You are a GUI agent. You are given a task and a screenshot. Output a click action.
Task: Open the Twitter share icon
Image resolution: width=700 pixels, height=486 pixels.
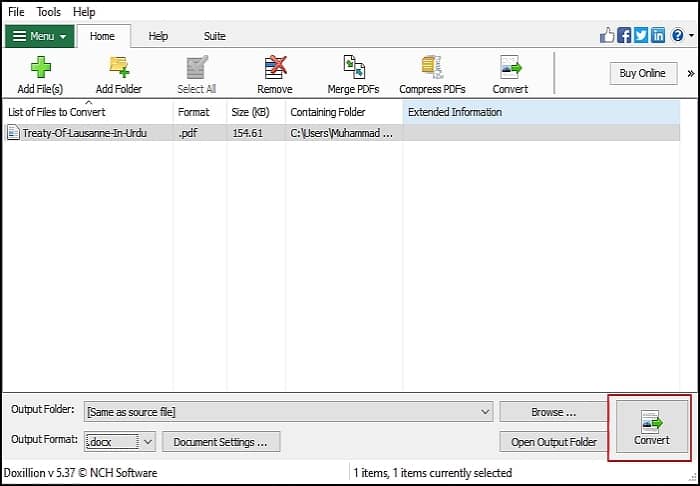641,35
